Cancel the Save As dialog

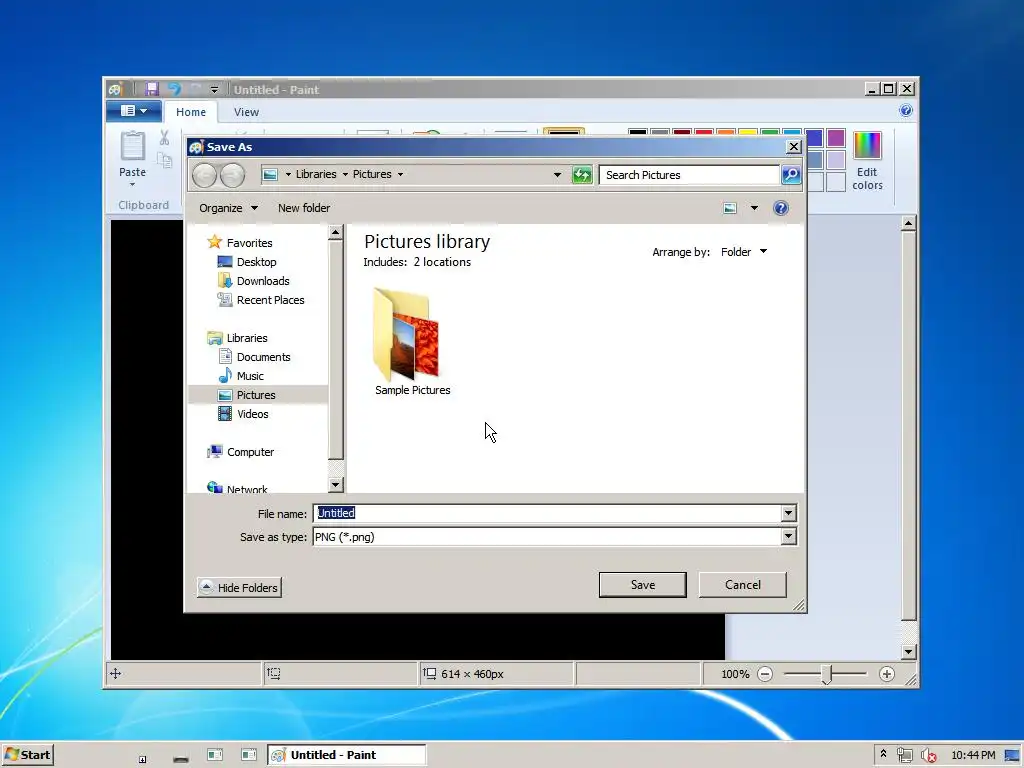(x=743, y=584)
